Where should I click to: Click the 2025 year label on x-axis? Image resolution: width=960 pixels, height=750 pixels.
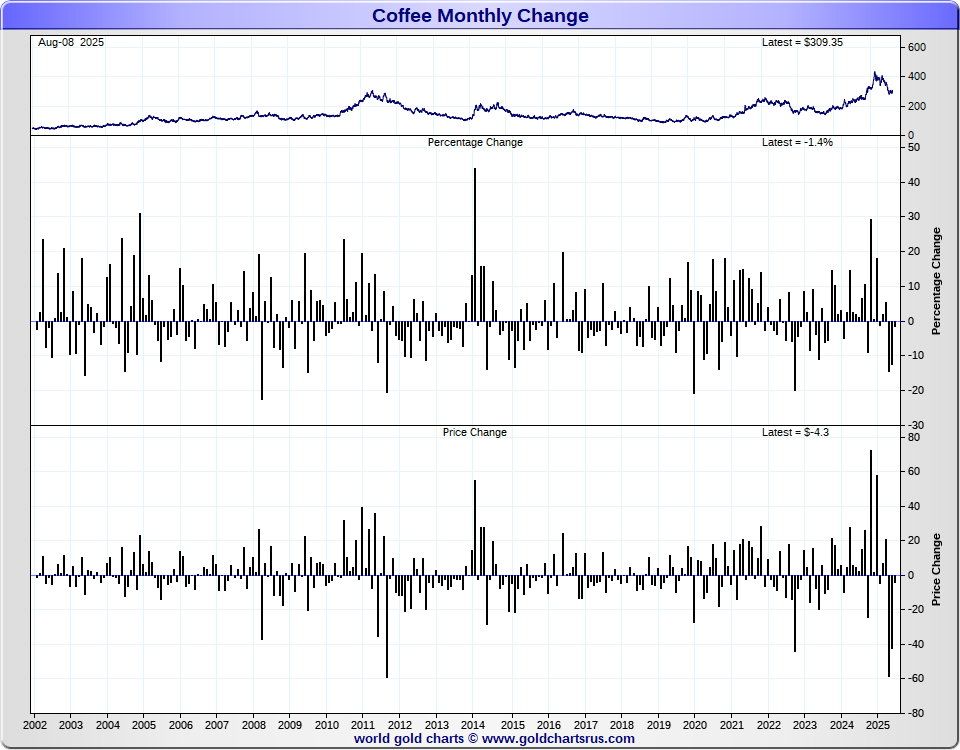coord(877,725)
